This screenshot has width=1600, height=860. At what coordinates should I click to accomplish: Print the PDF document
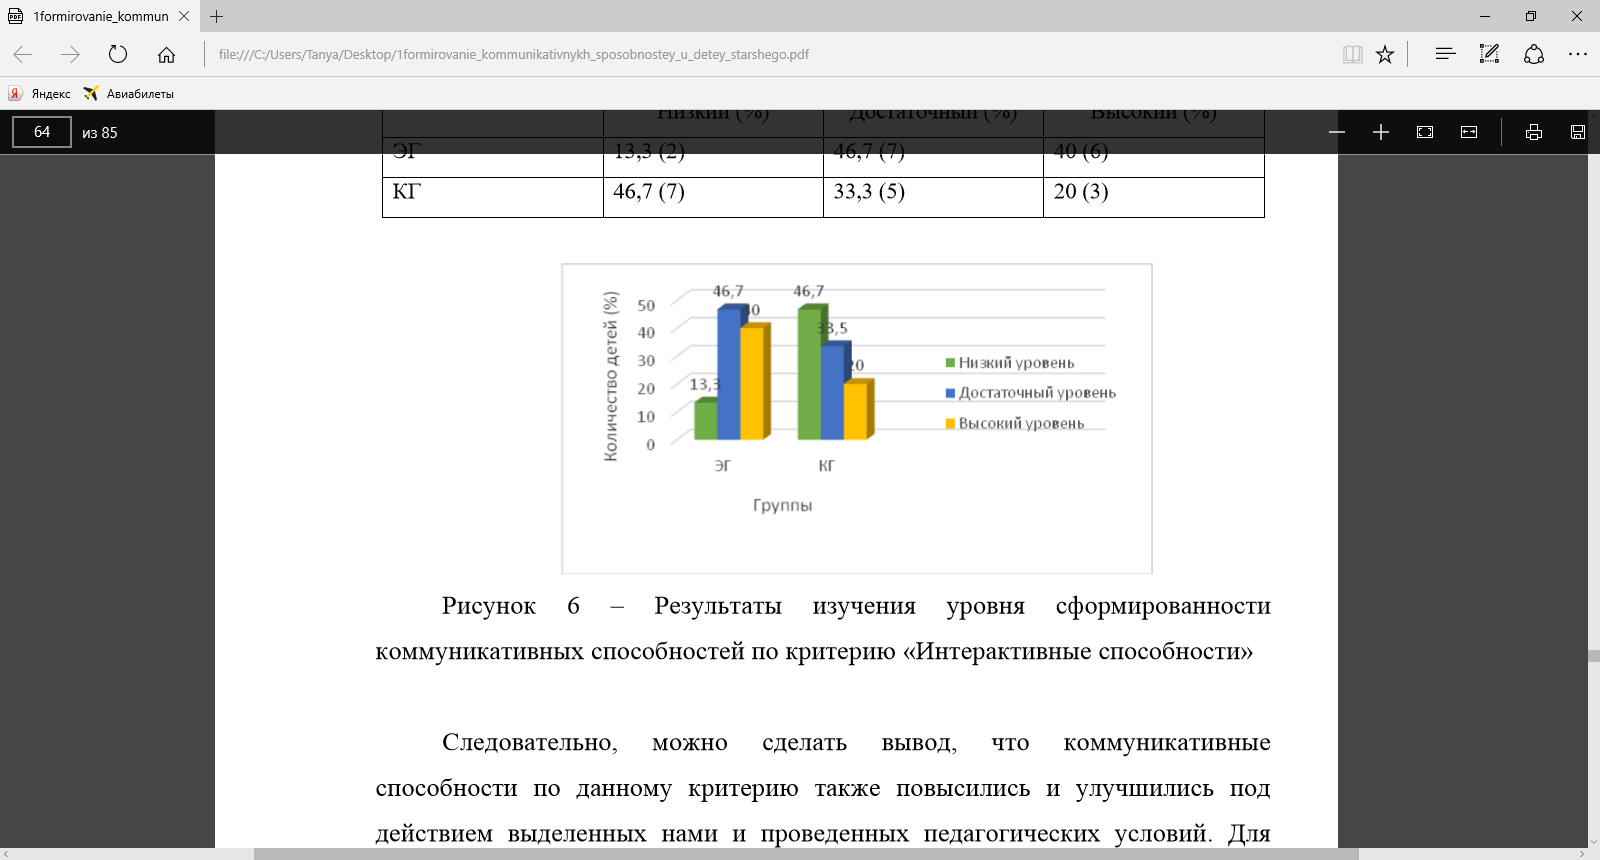pos(1534,132)
